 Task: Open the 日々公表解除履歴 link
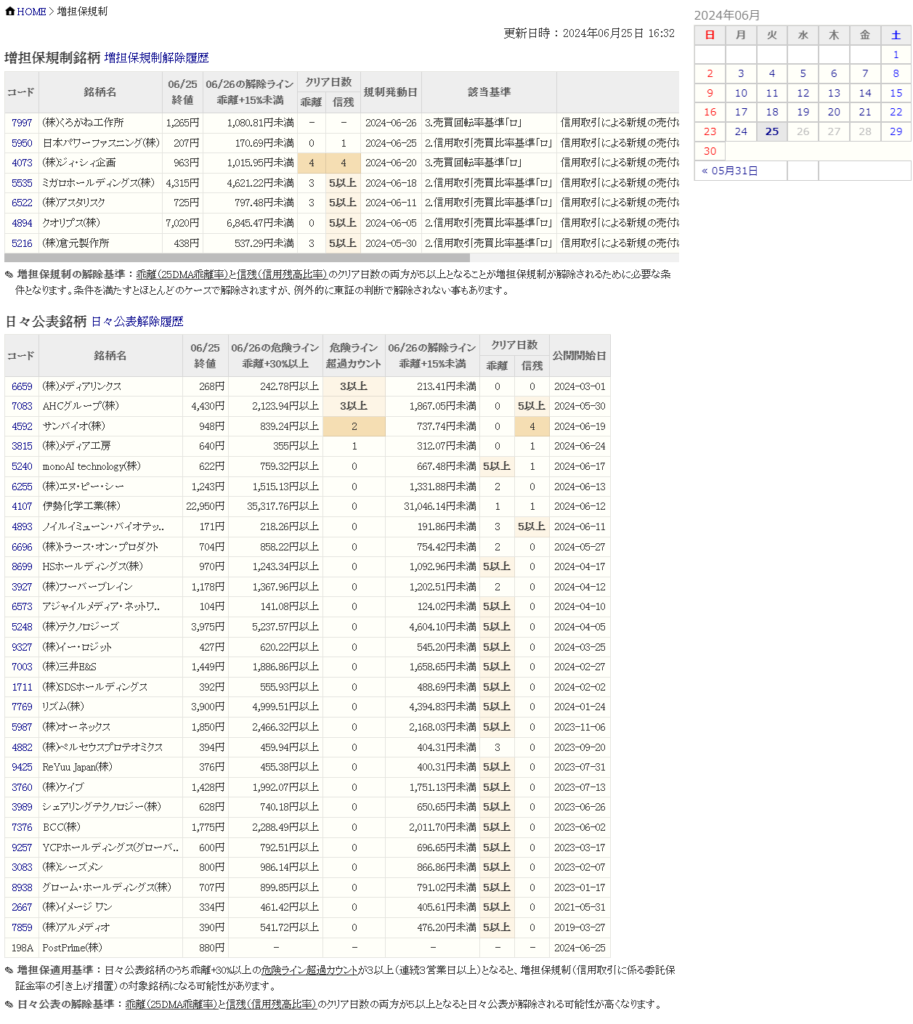click(137, 321)
